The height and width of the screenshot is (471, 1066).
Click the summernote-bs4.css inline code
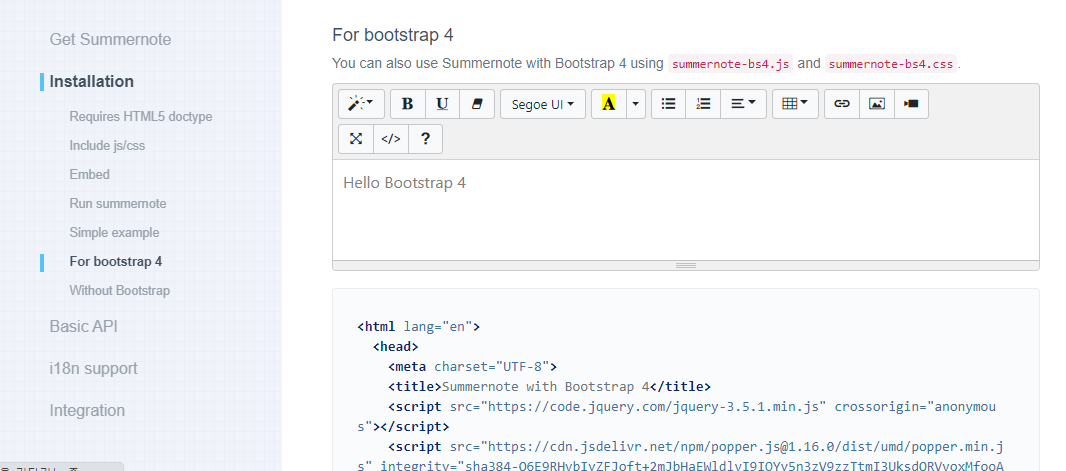click(891, 64)
